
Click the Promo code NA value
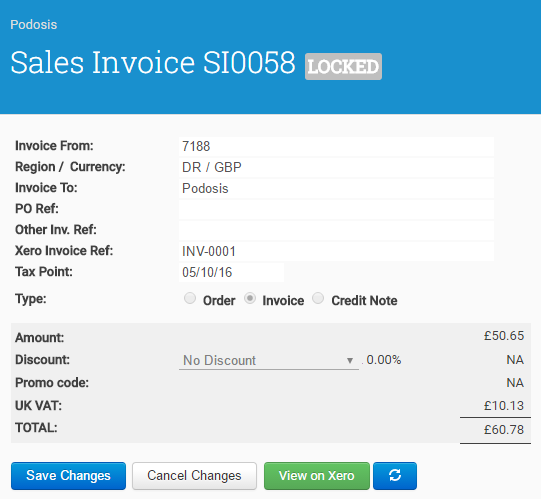pyautogui.click(x=515, y=383)
